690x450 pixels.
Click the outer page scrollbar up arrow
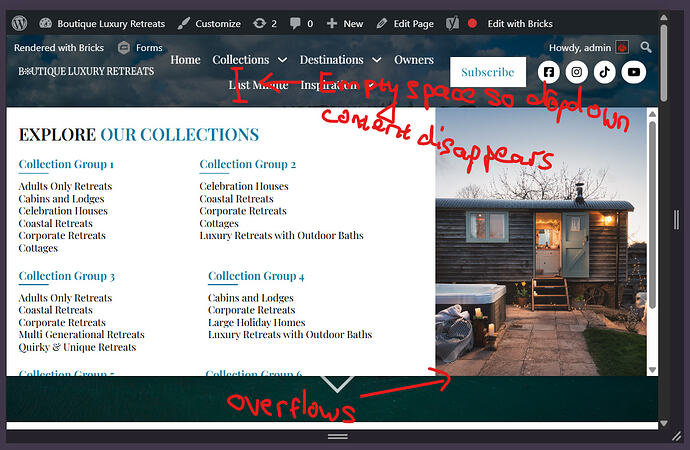pos(664,17)
